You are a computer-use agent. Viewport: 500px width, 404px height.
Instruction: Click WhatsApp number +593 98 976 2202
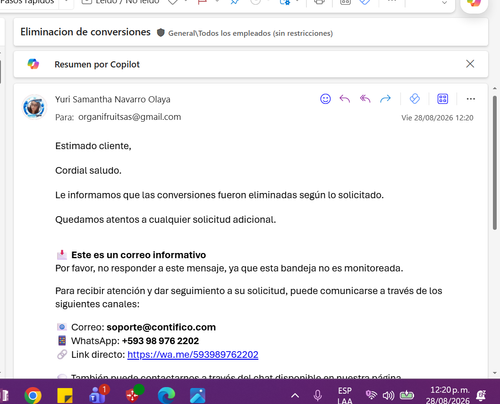tap(160, 341)
